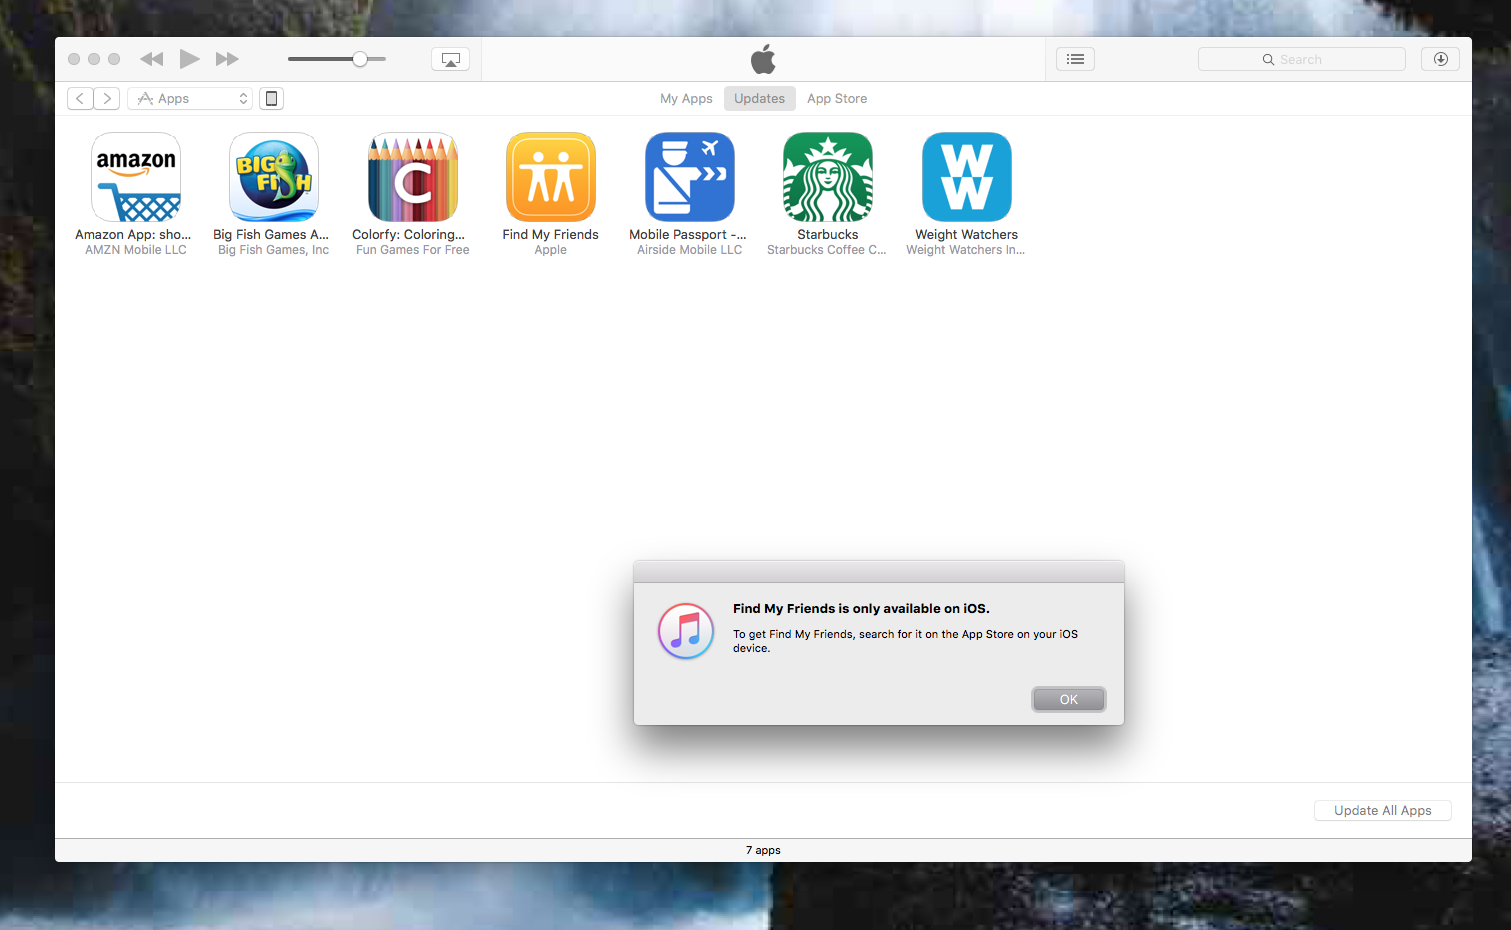1511x930 pixels.
Task: Dismiss the dialog with OK
Action: click(x=1069, y=699)
